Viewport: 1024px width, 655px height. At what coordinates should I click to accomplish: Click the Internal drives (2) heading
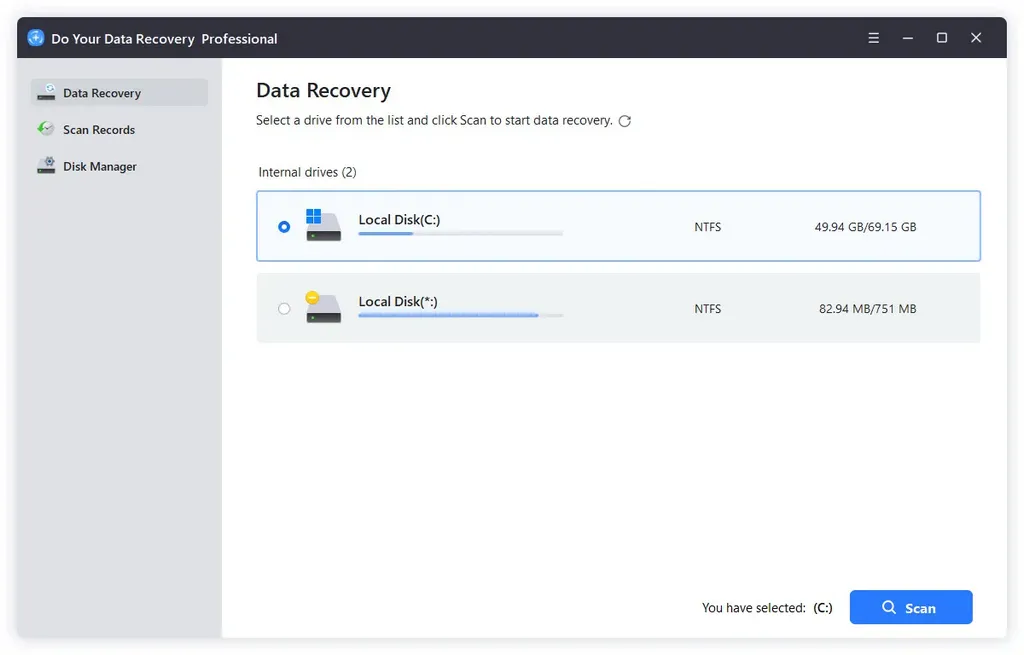coord(308,172)
